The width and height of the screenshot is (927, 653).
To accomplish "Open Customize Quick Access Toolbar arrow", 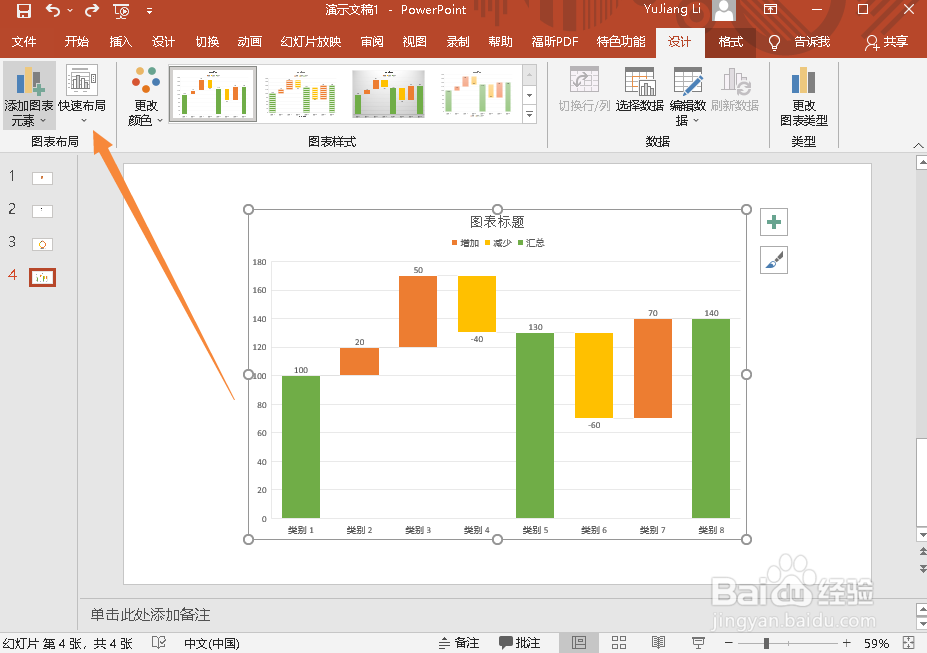I will (x=150, y=11).
